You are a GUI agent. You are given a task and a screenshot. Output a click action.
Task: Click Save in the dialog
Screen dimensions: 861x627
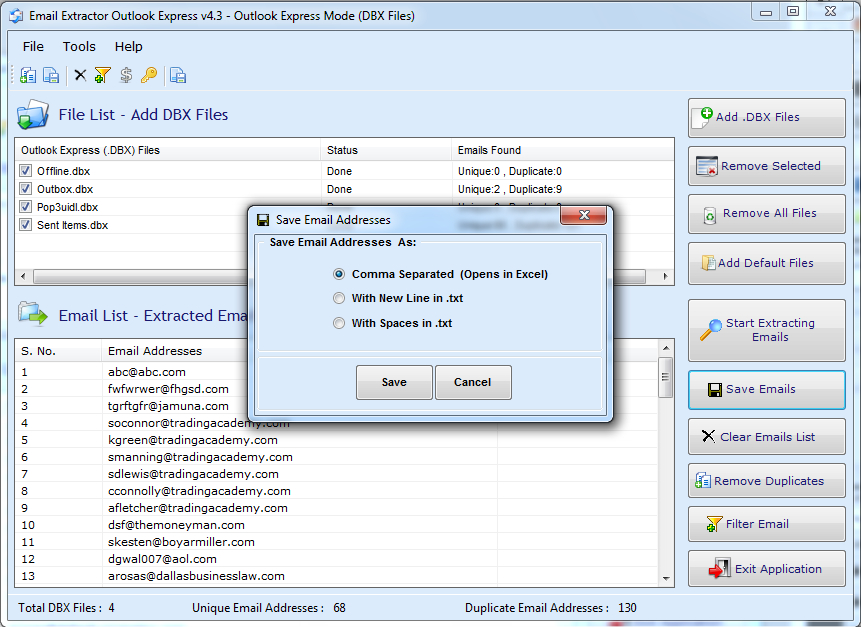(x=394, y=382)
